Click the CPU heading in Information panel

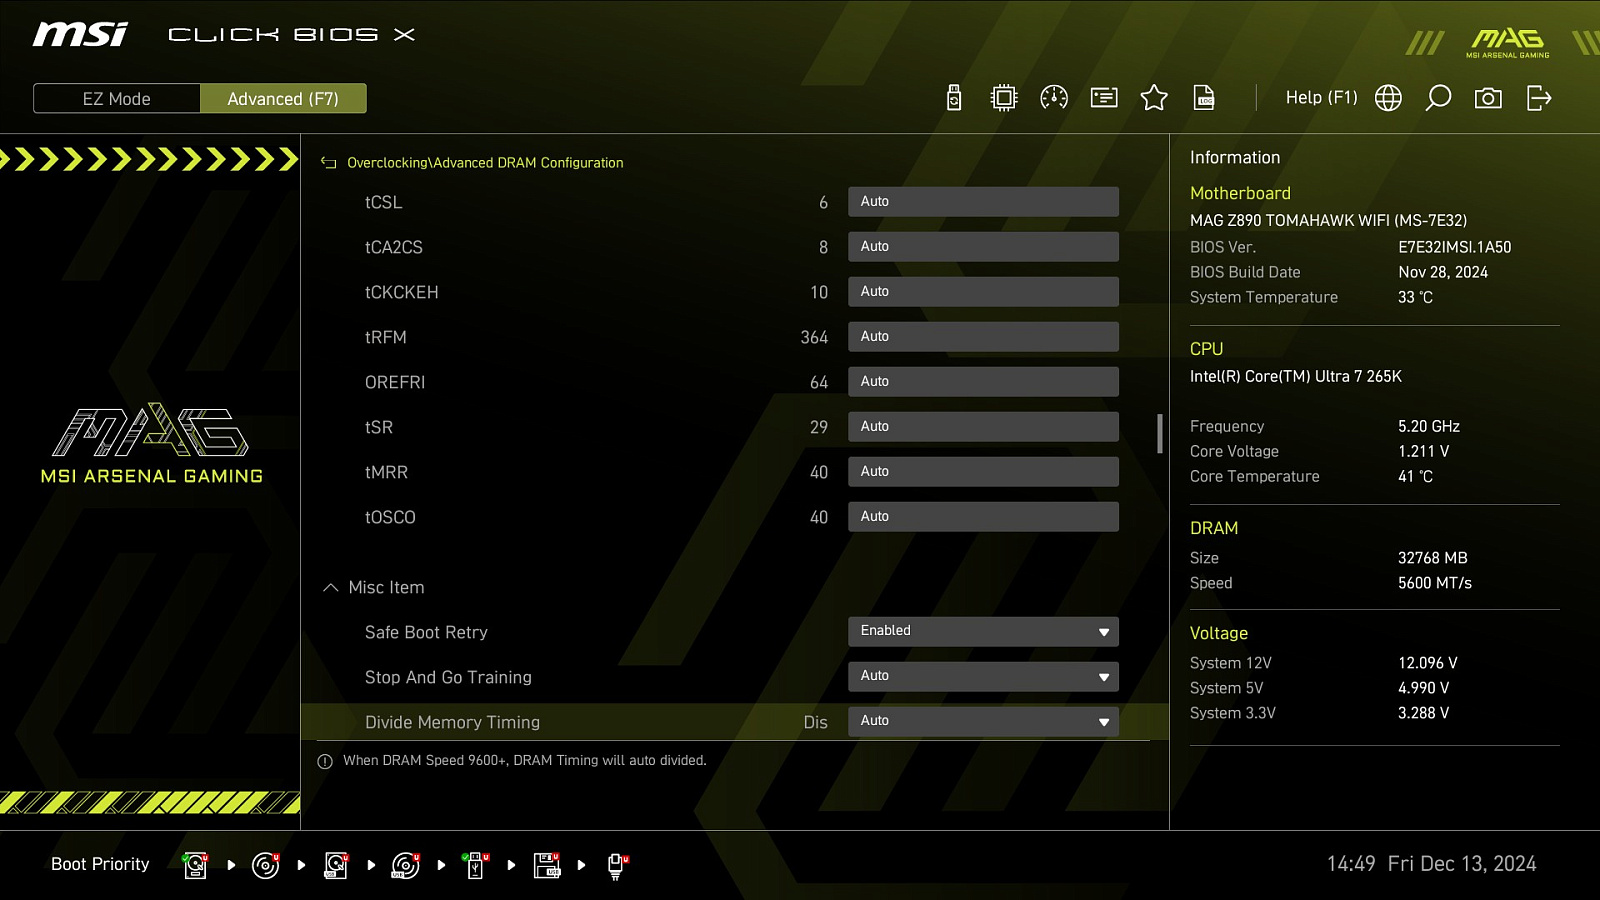click(x=1206, y=349)
